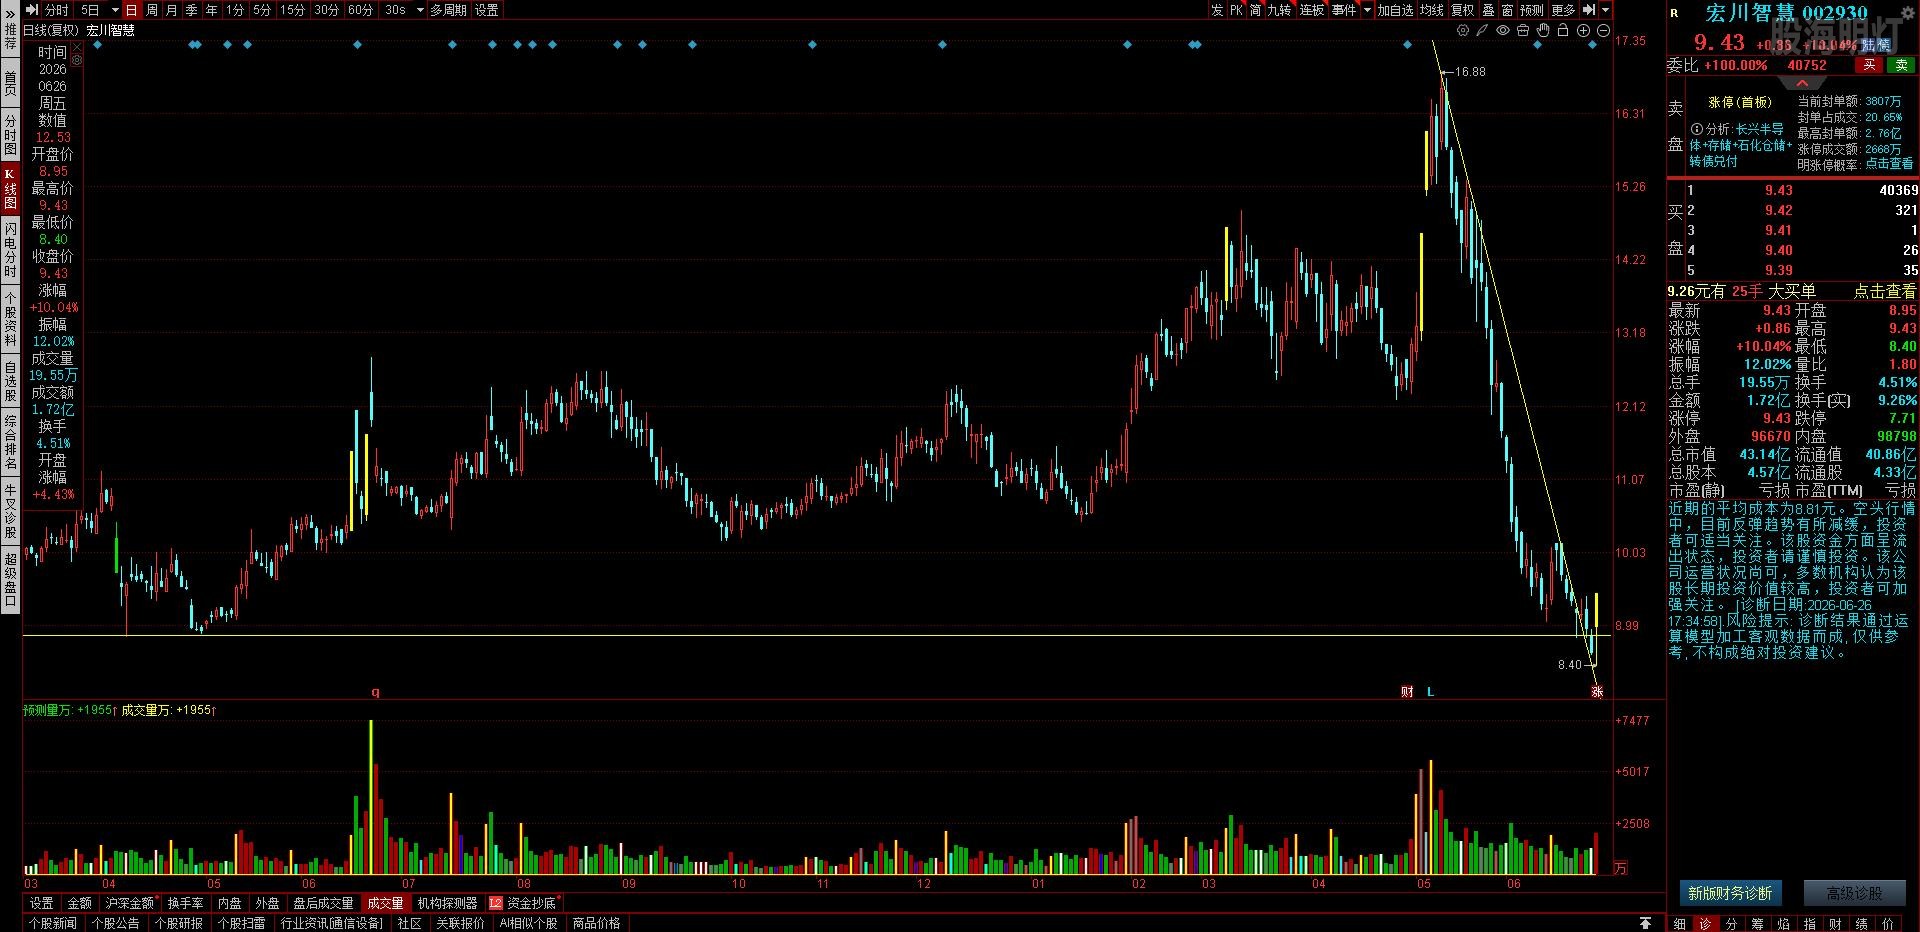Click the L marker on chart timeline
The width and height of the screenshot is (1920, 932).
click(1431, 692)
